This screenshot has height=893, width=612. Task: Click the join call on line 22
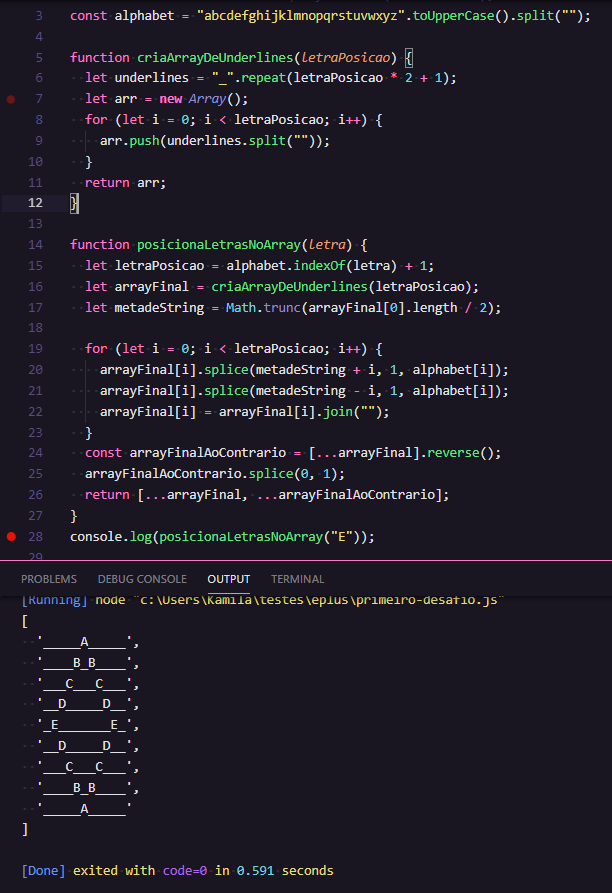coord(356,412)
